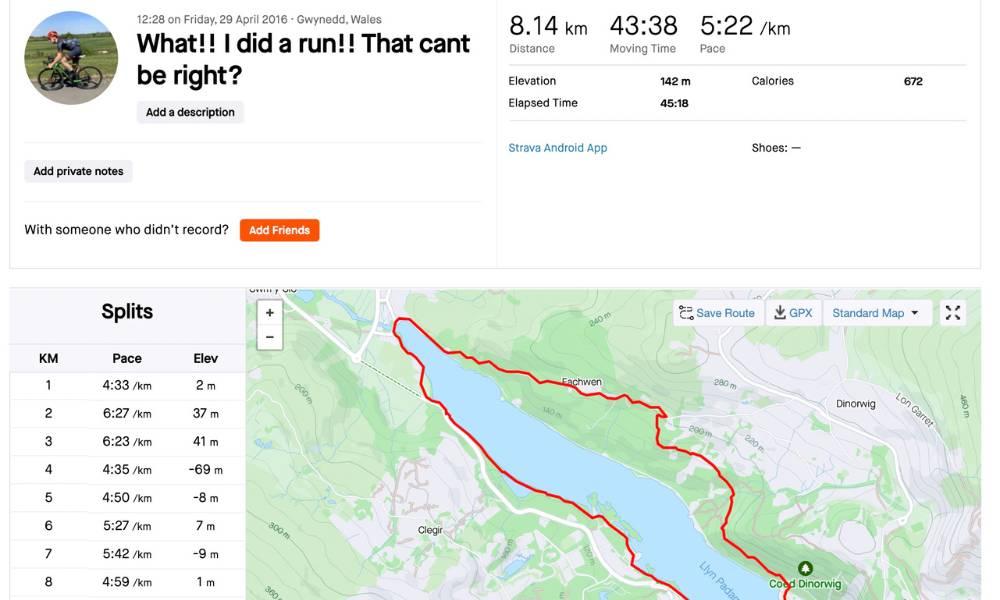Click the Add private notes button
The height and width of the screenshot is (600, 1000).
[78, 170]
